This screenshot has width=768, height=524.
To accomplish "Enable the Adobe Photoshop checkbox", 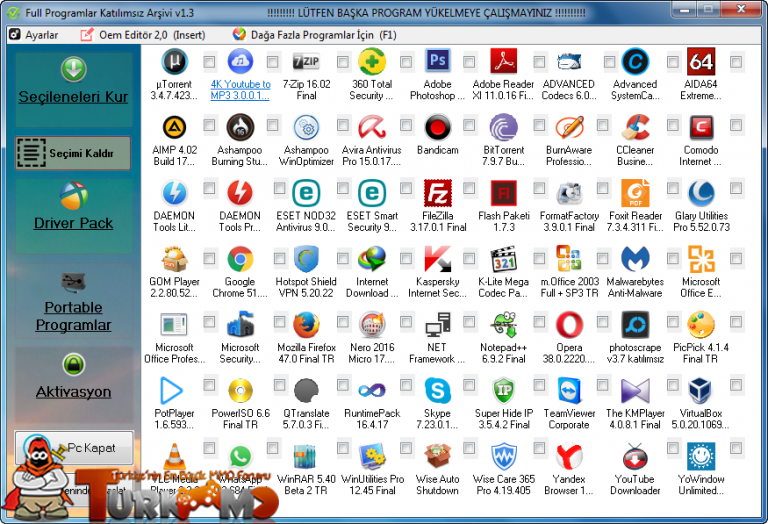I will 469,62.
